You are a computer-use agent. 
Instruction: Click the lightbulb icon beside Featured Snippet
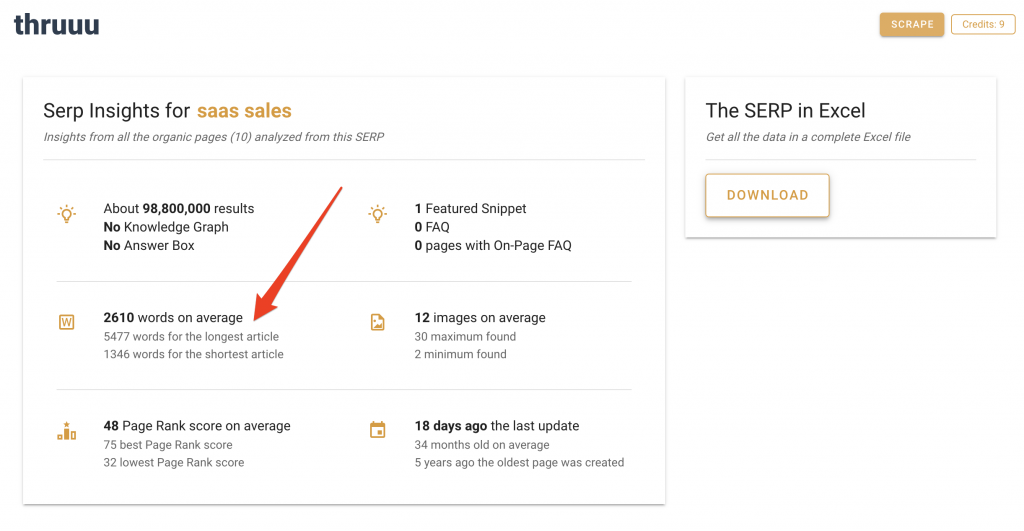377,214
